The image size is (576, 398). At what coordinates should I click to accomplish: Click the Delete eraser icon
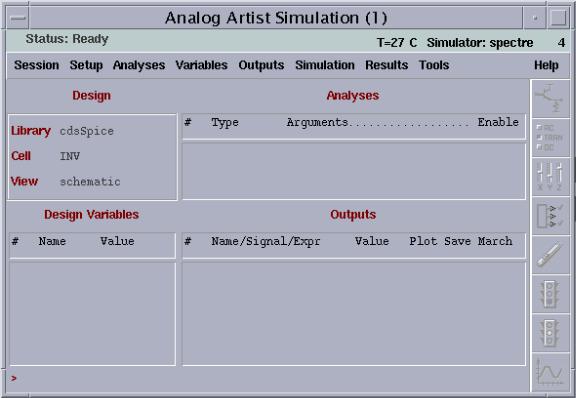[x=550, y=255]
